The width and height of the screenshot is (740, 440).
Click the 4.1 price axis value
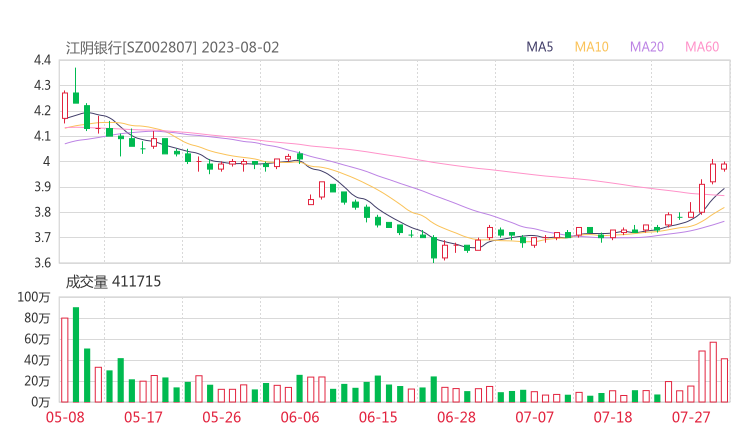[42, 136]
